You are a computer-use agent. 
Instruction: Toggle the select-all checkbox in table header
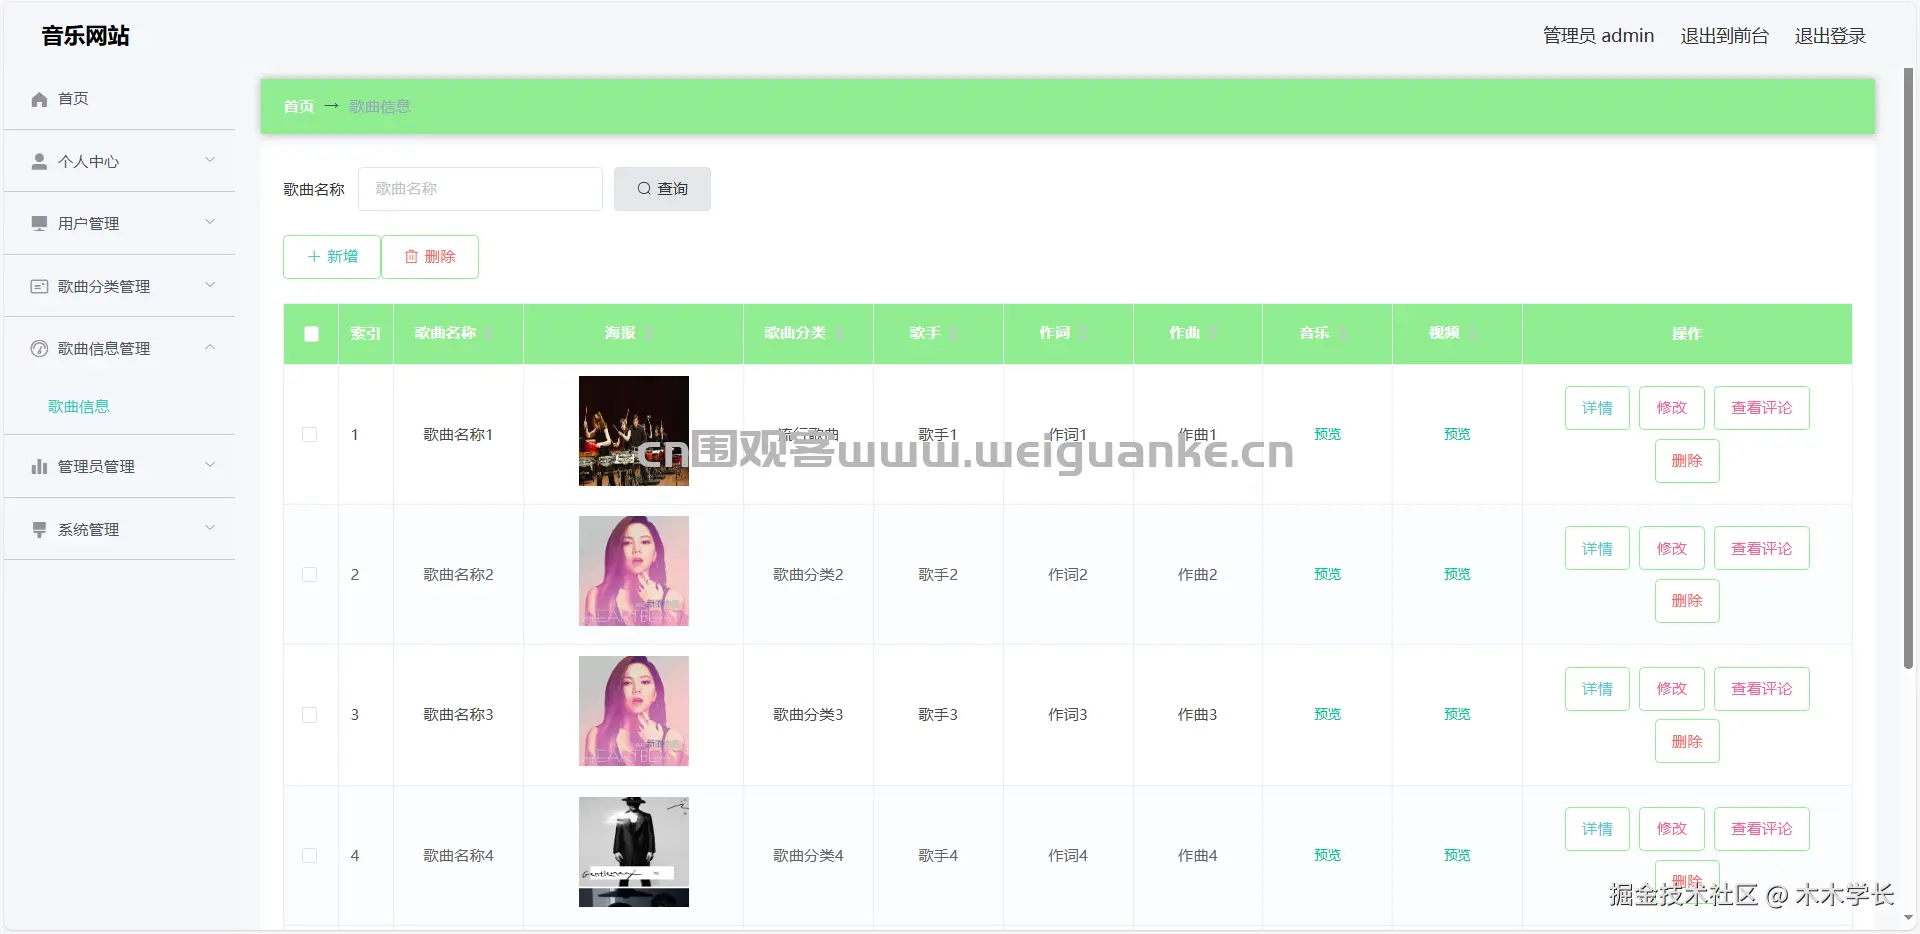311,334
